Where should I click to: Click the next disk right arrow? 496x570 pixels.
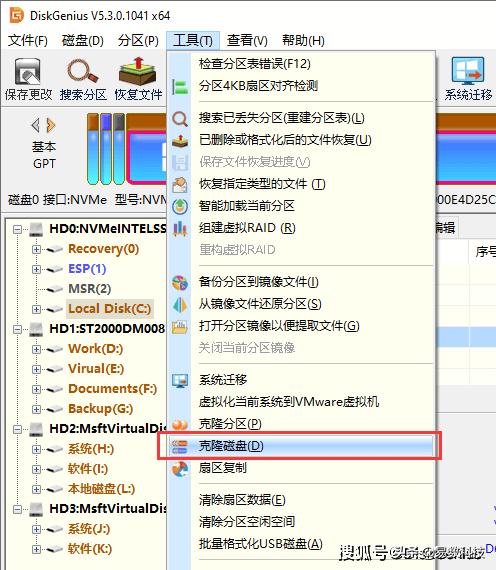[51, 125]
